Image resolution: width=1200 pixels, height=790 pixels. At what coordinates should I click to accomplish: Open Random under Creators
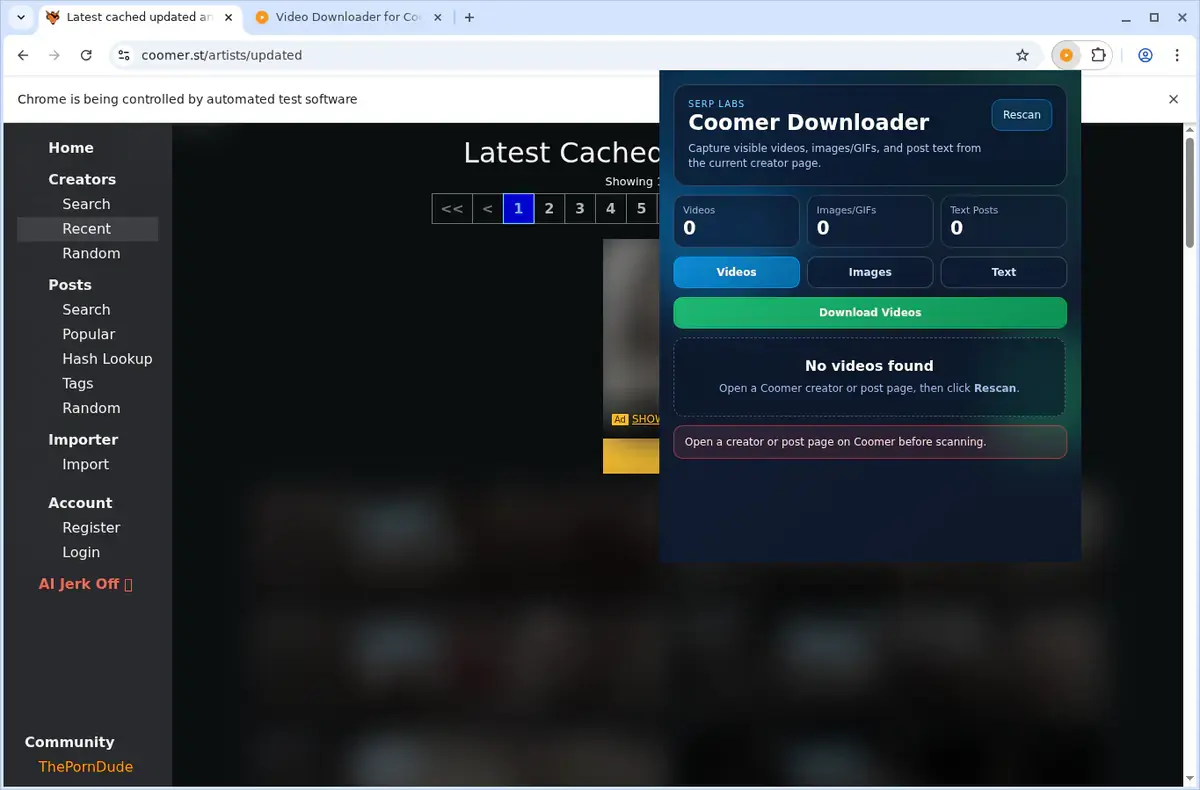click(x=91, y=254)
